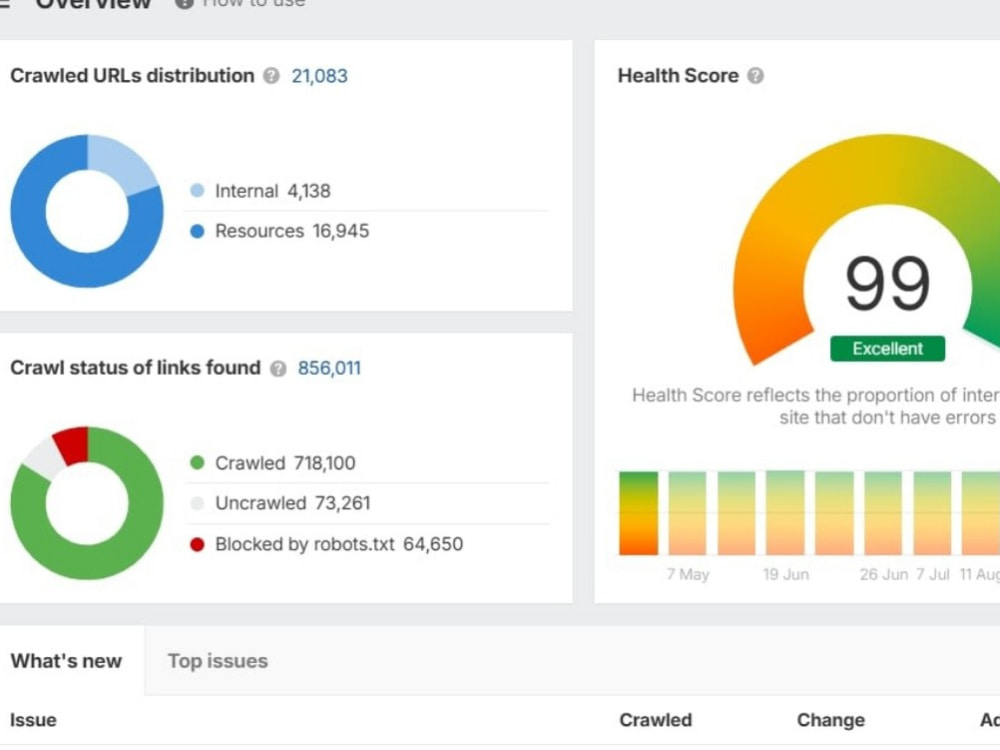Select Internal 4,138 legend row
Viewport: 1000px width, 750px height.
coord(369,191)
